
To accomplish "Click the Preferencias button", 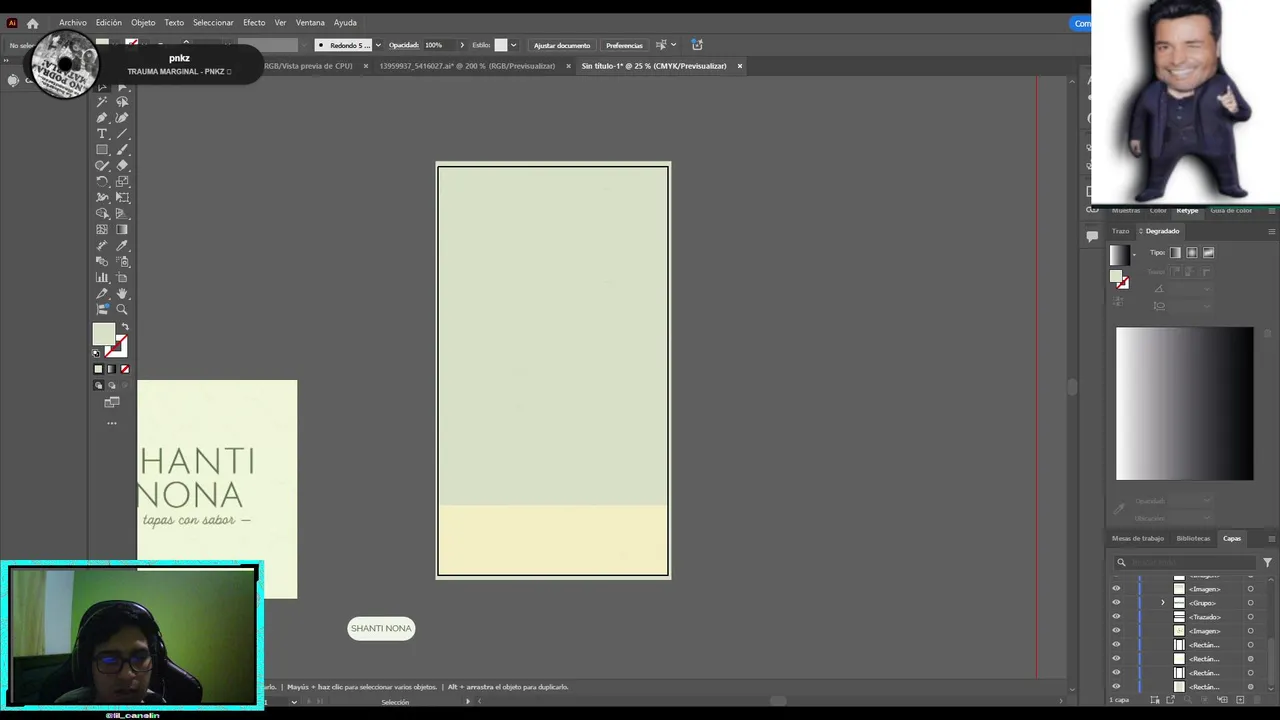I will tap(624, 45).
